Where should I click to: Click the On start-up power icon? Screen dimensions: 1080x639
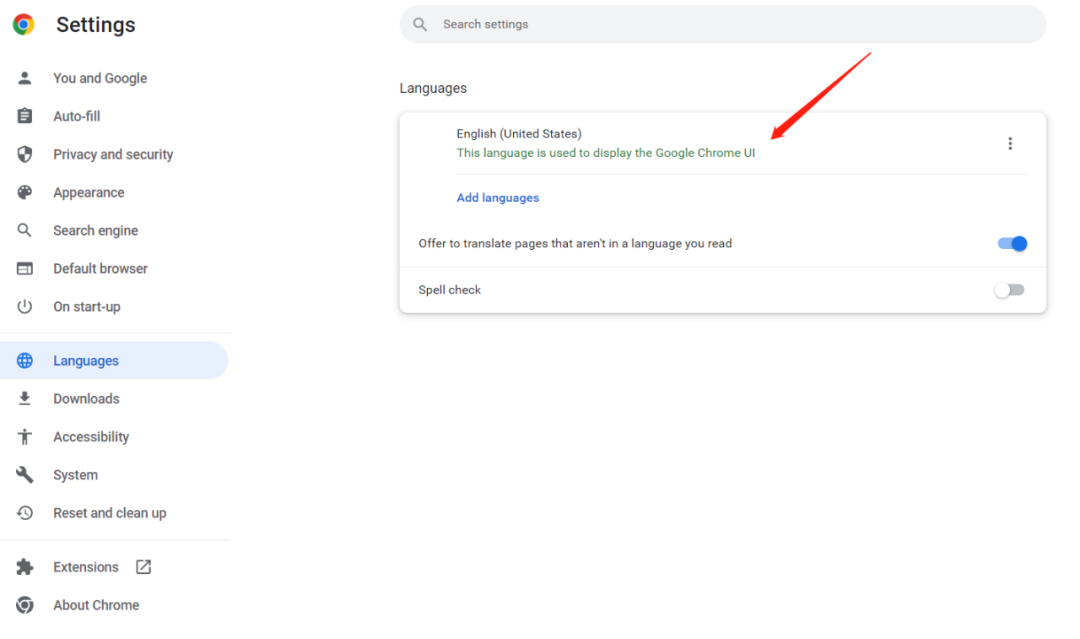(x=25, y=307)
